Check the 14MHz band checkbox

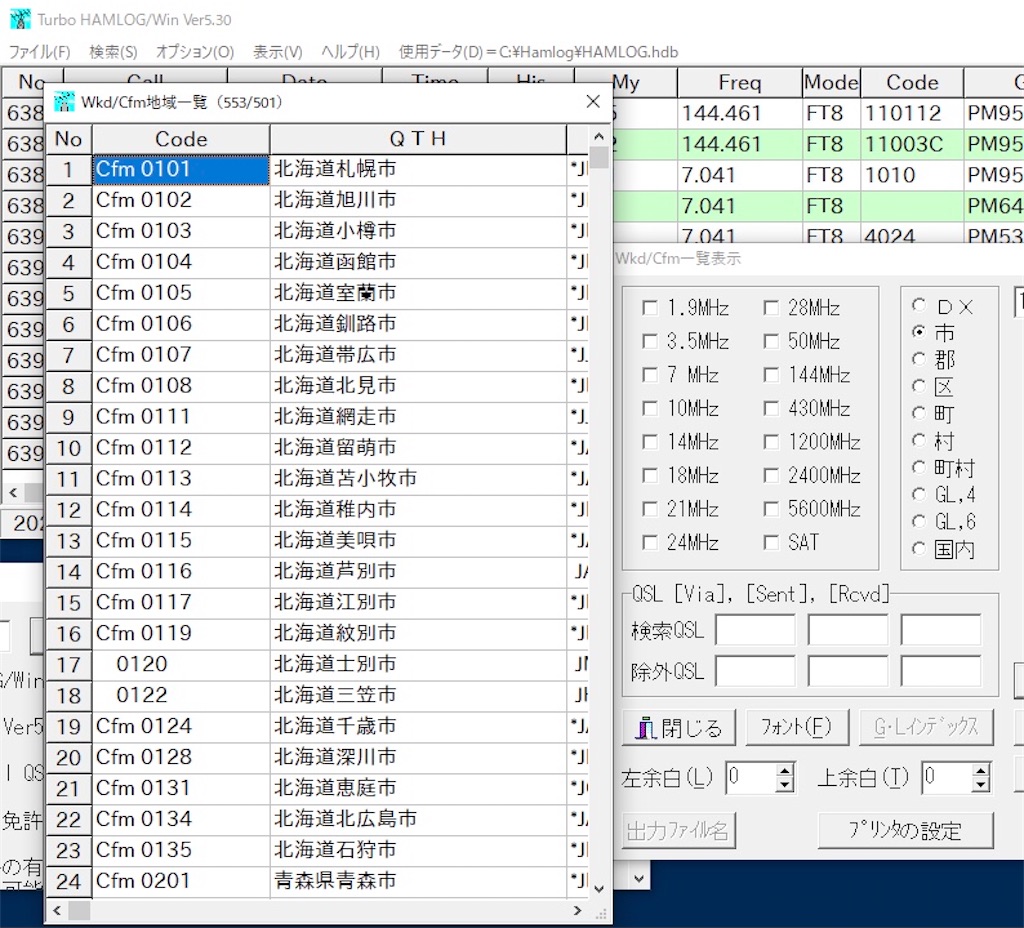(x=650, y=441)
